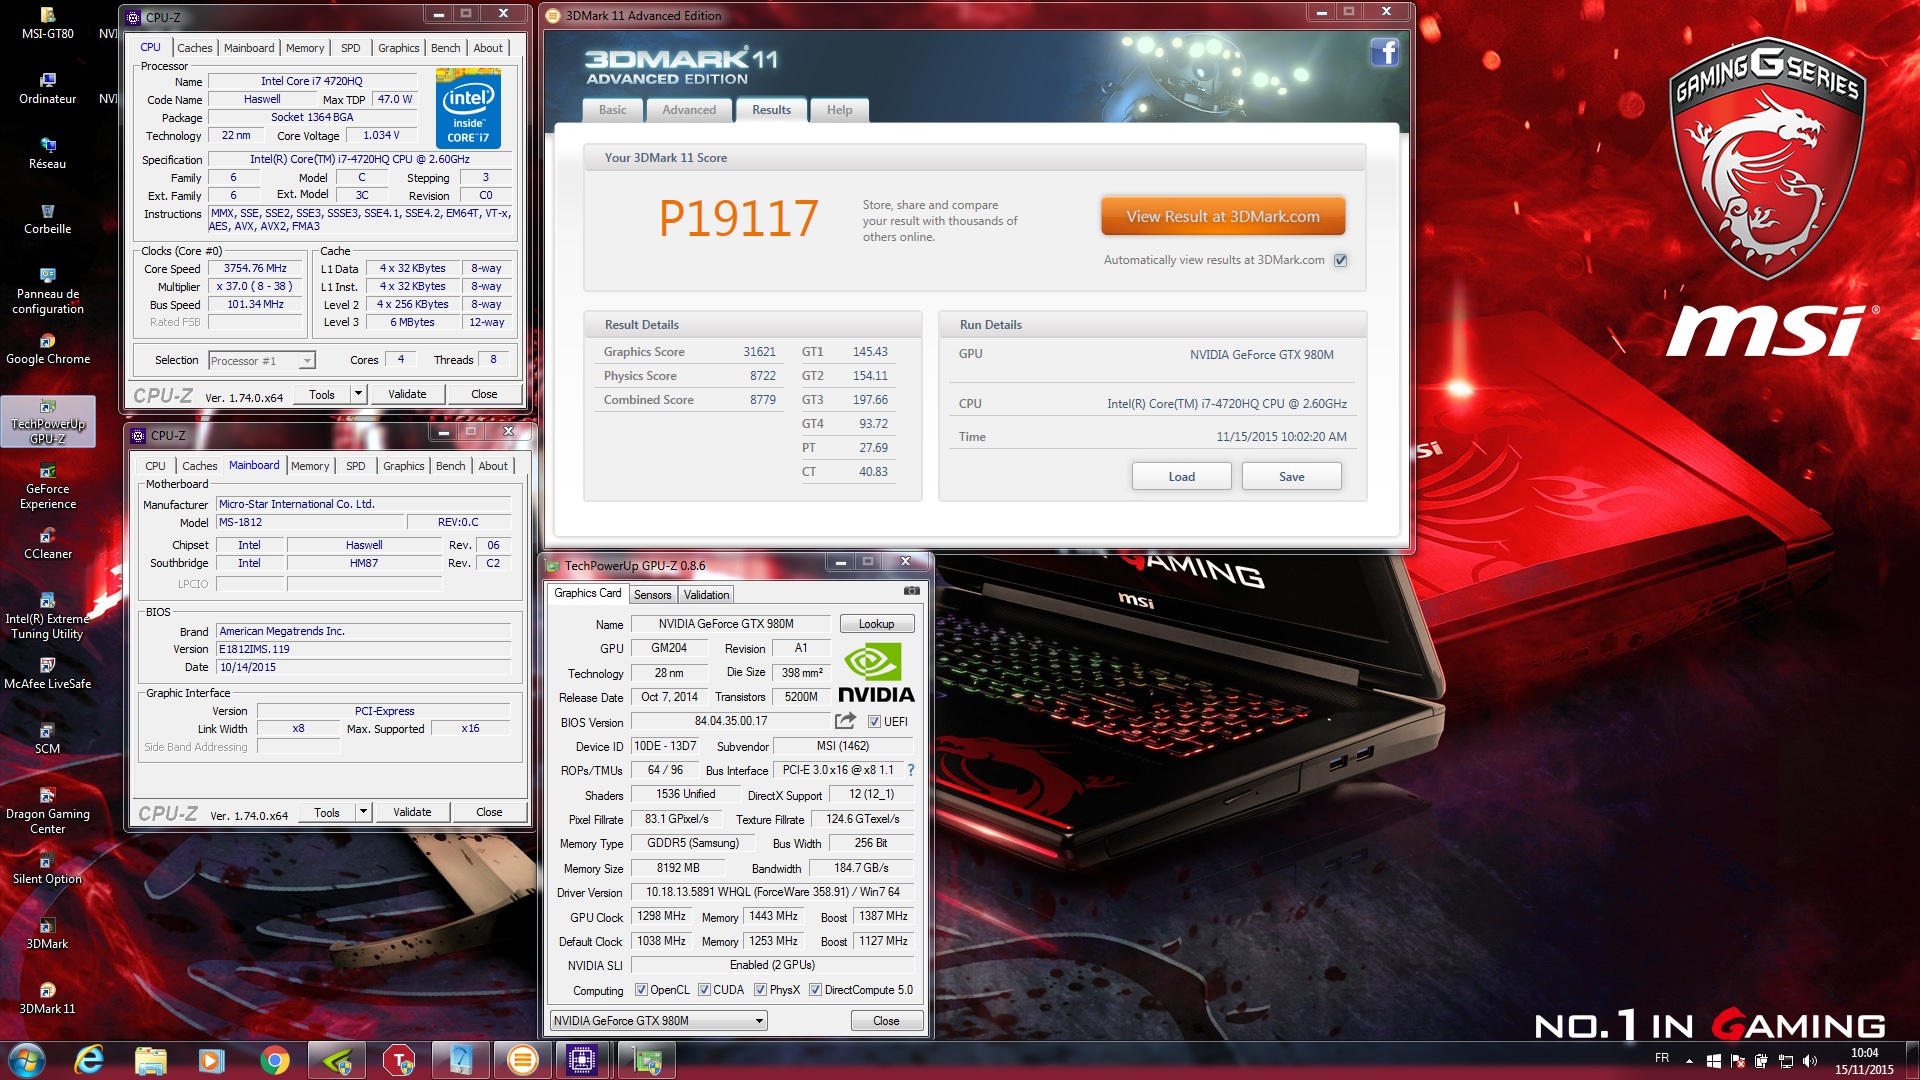The height and width of the screenshot is (1080, 1920).
Task: Open Intel(R) Extreme Tuning Utility shortcut
Action: click(x=47, y=616)
